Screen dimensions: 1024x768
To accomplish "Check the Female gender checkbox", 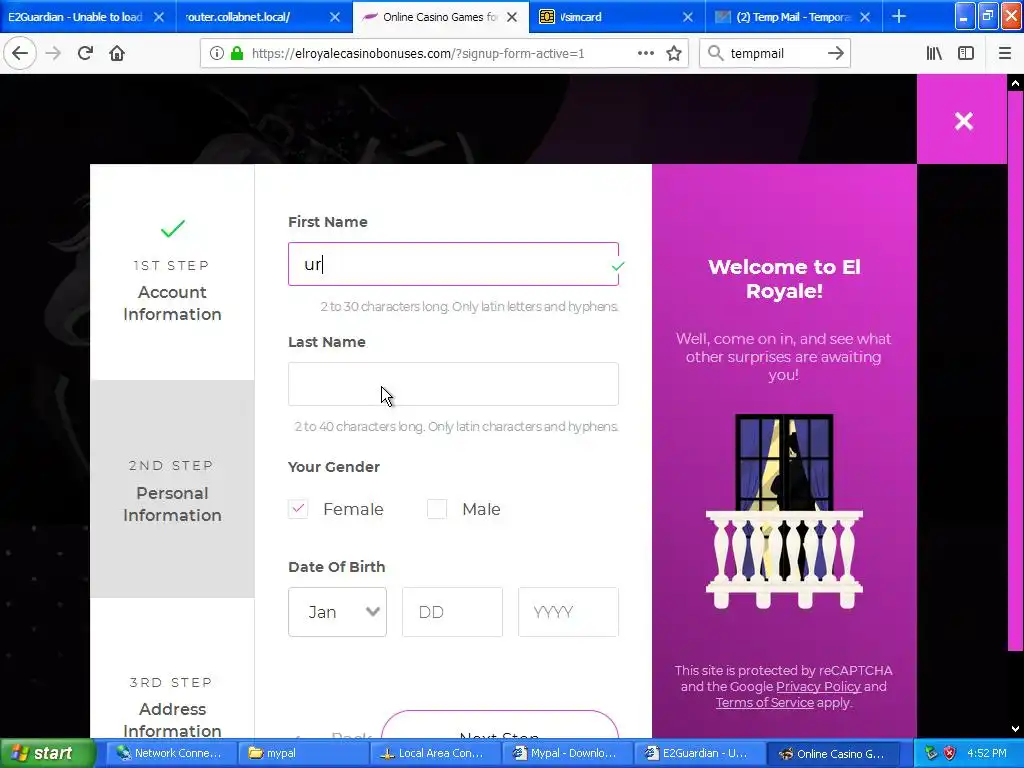I will pyautogui.click(x=298, y=508).
